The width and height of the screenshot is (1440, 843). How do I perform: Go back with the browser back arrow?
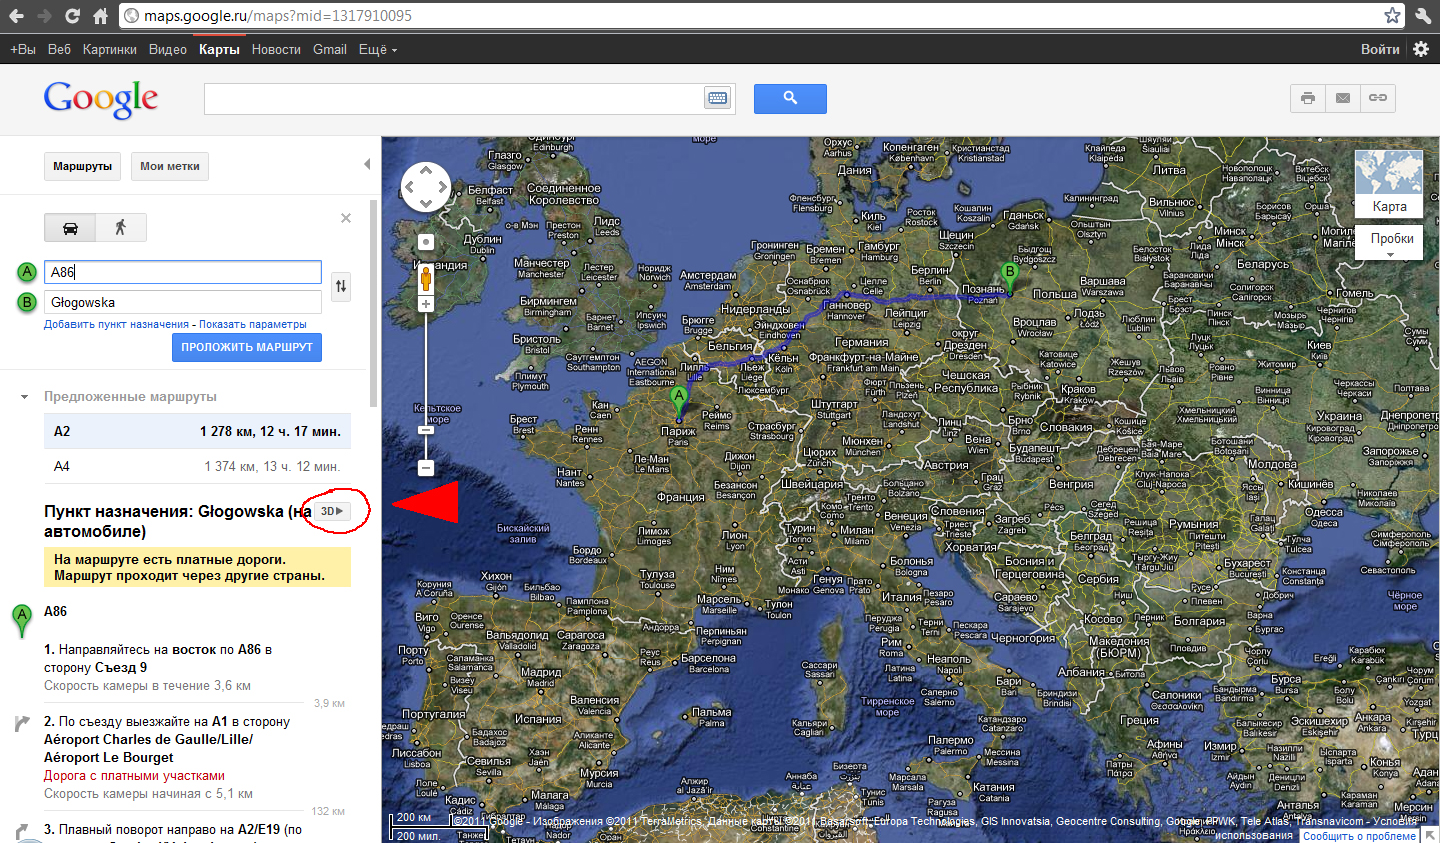(16, 16)
